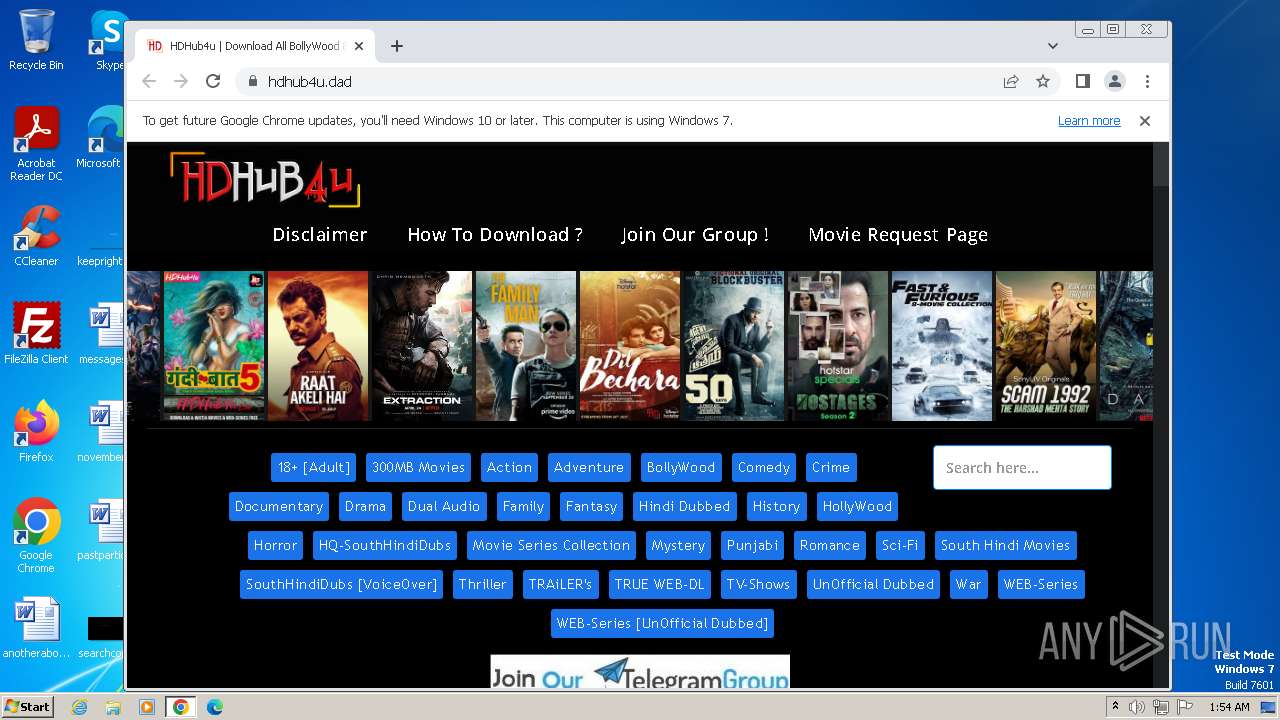The width and height of the screenshot is (1280, 720).
Task: Select the Firefox desktop shortcut
Action: click(x=36, y=432)
